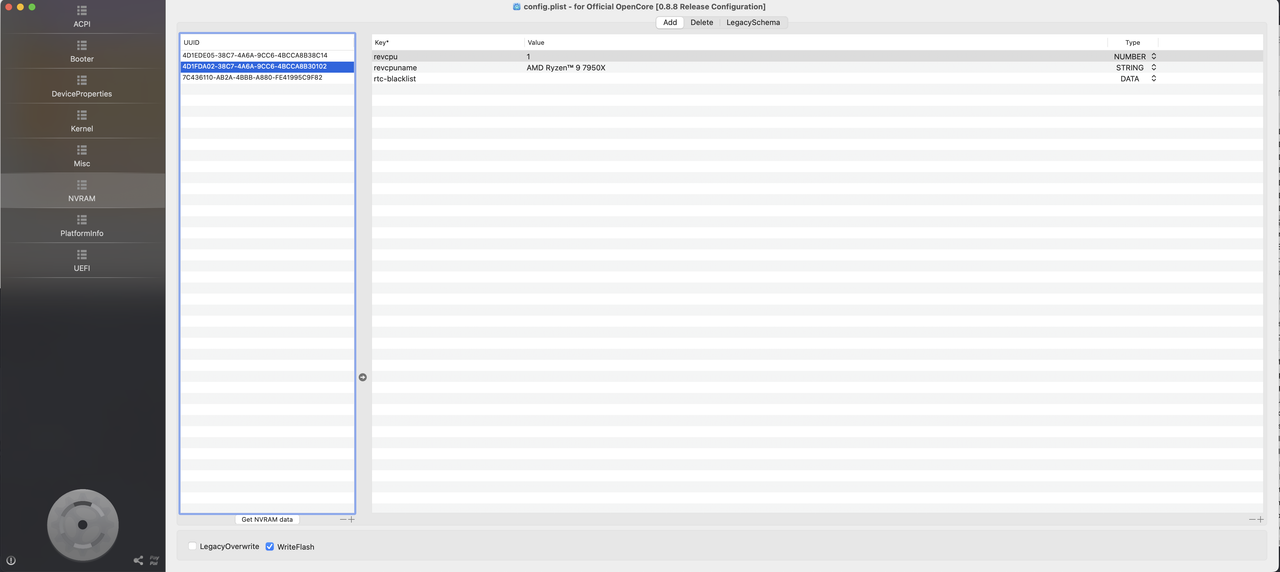Switch to the Delete tab
1280x572 pixels.
pyautogui.click(x=702, y=22)
